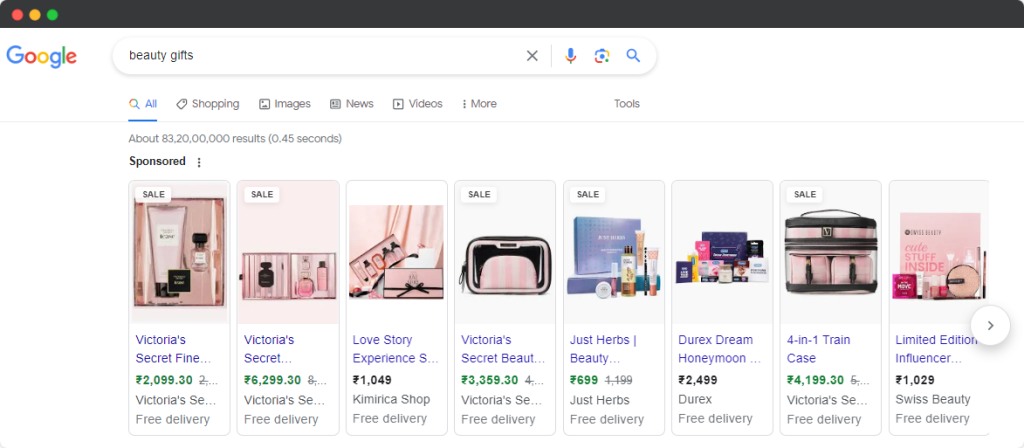
Task: Open Durex Dream Honeymoon product link
Action: click(x=720, y=349)
